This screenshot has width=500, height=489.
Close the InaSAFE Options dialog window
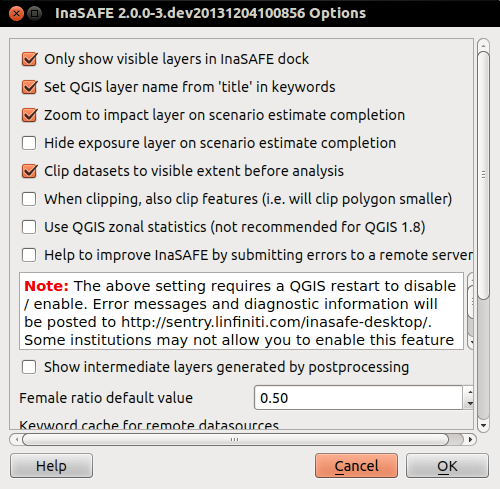16,14
